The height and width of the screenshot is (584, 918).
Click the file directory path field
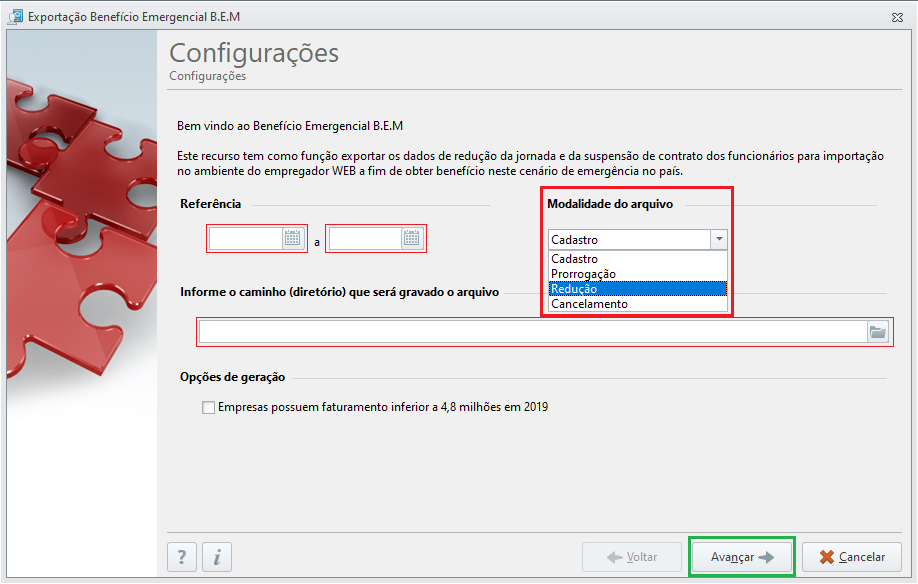coord(533,332)
